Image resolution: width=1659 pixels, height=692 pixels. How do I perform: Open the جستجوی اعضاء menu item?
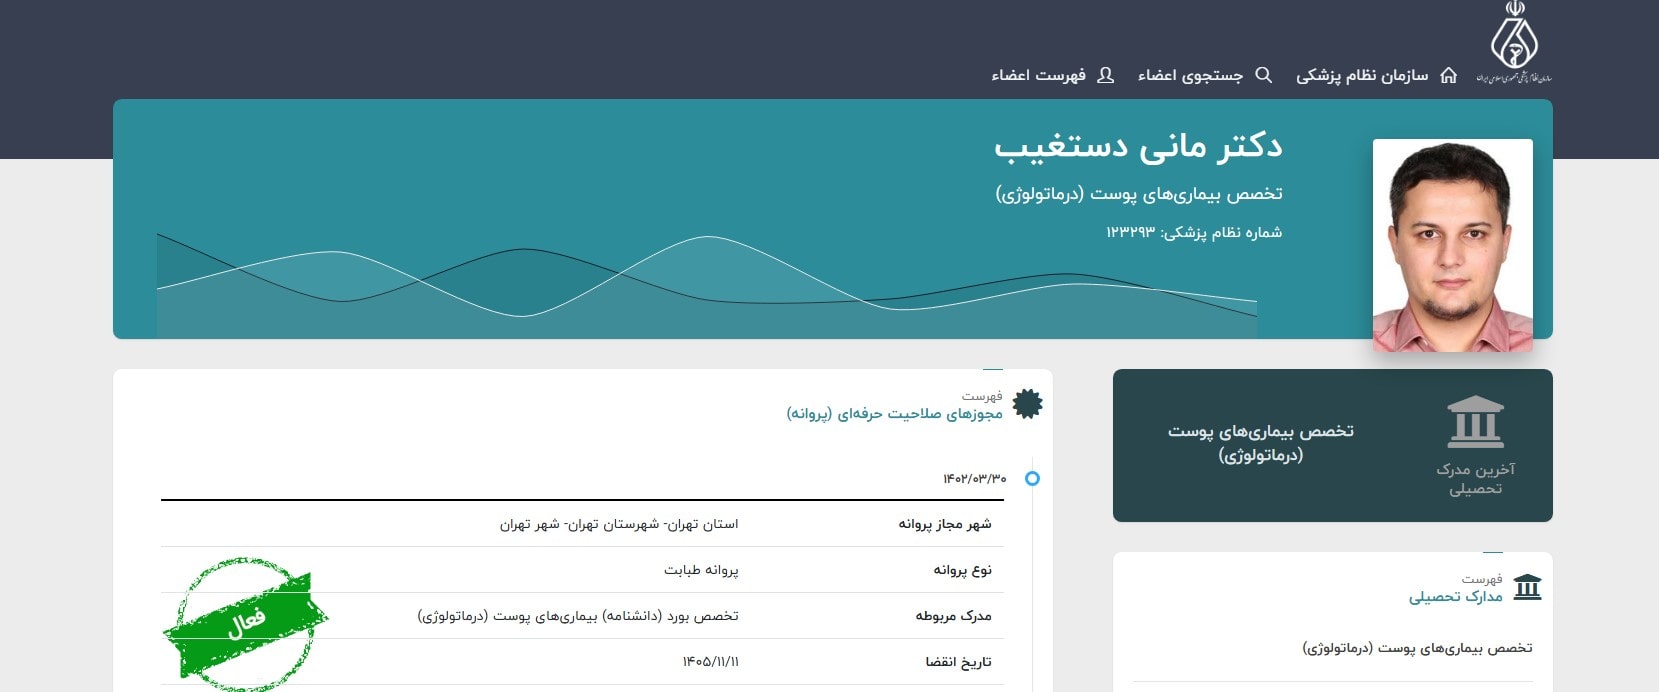(1190, 76)
